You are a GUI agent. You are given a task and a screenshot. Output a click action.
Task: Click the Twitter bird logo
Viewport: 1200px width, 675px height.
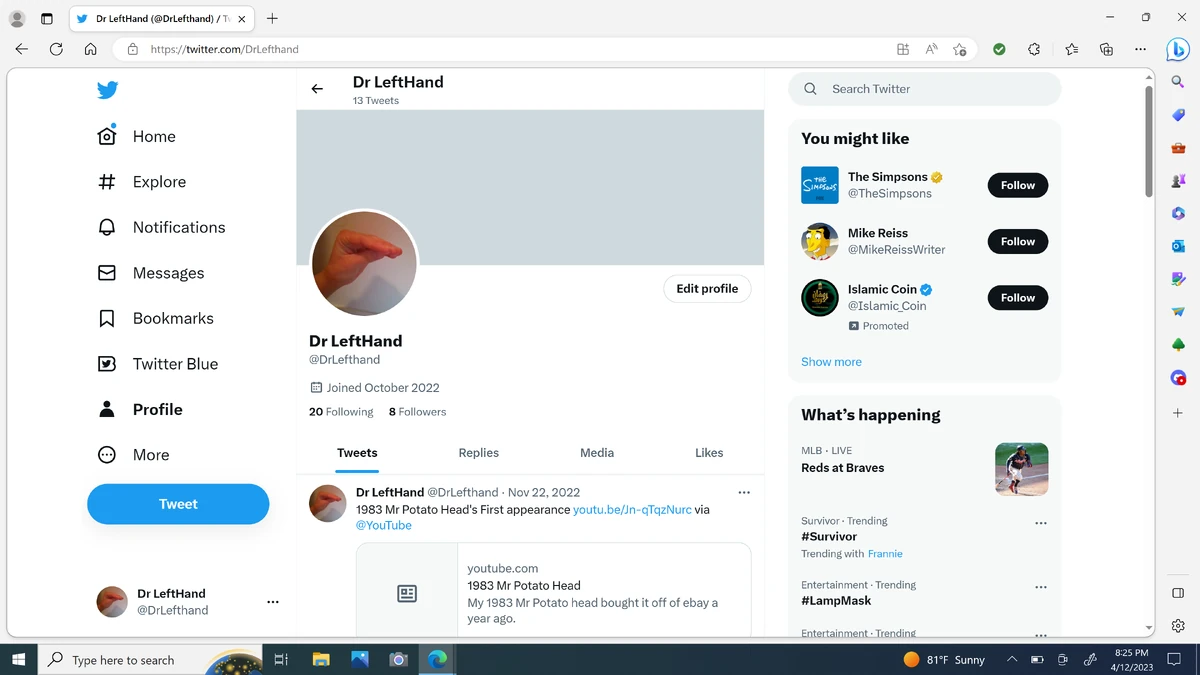point(107,89)
